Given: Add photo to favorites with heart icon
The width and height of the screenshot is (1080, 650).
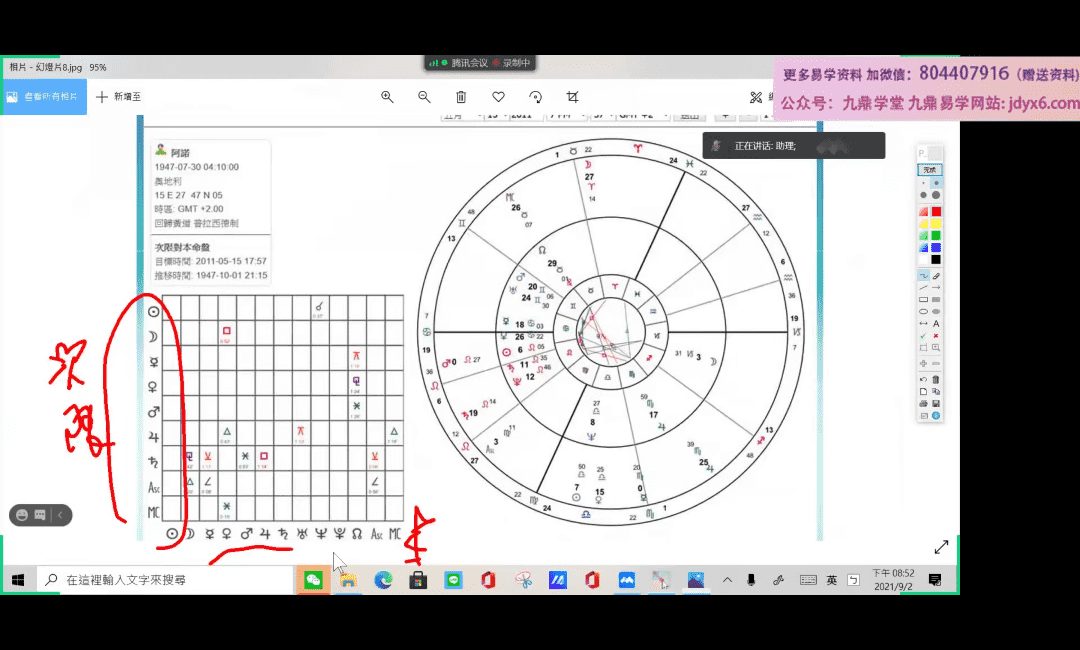Looking at the screenshot, I should point(498,97).
